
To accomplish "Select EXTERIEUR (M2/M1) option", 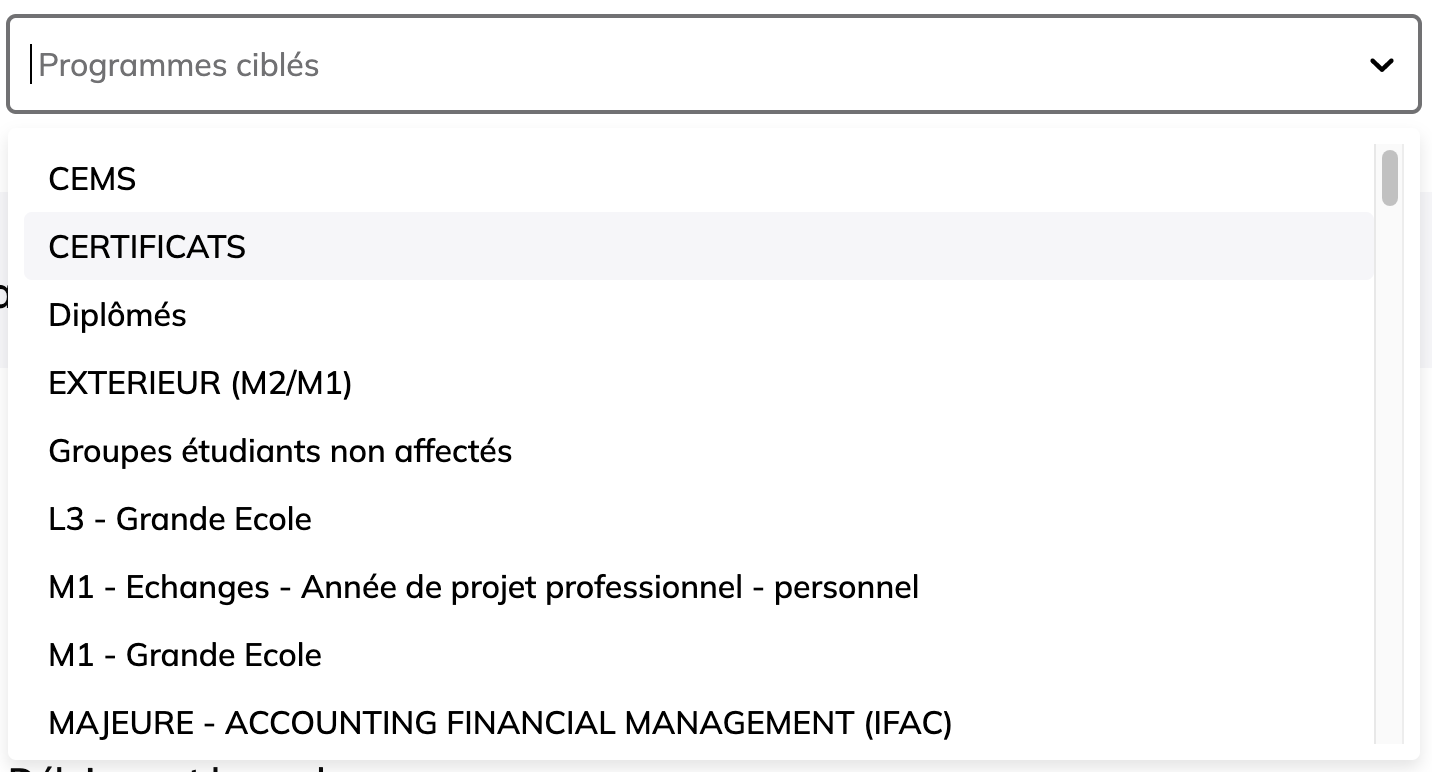I will 699,383.
